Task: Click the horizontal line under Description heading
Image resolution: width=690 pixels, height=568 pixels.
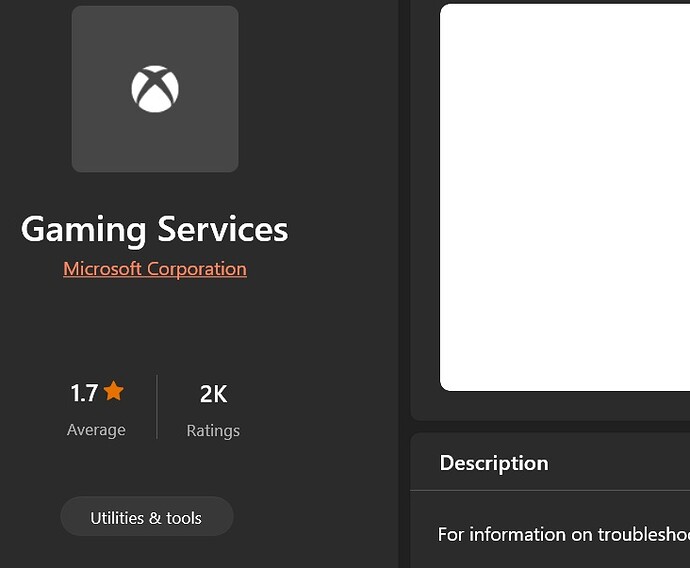Action: [550, 490]
